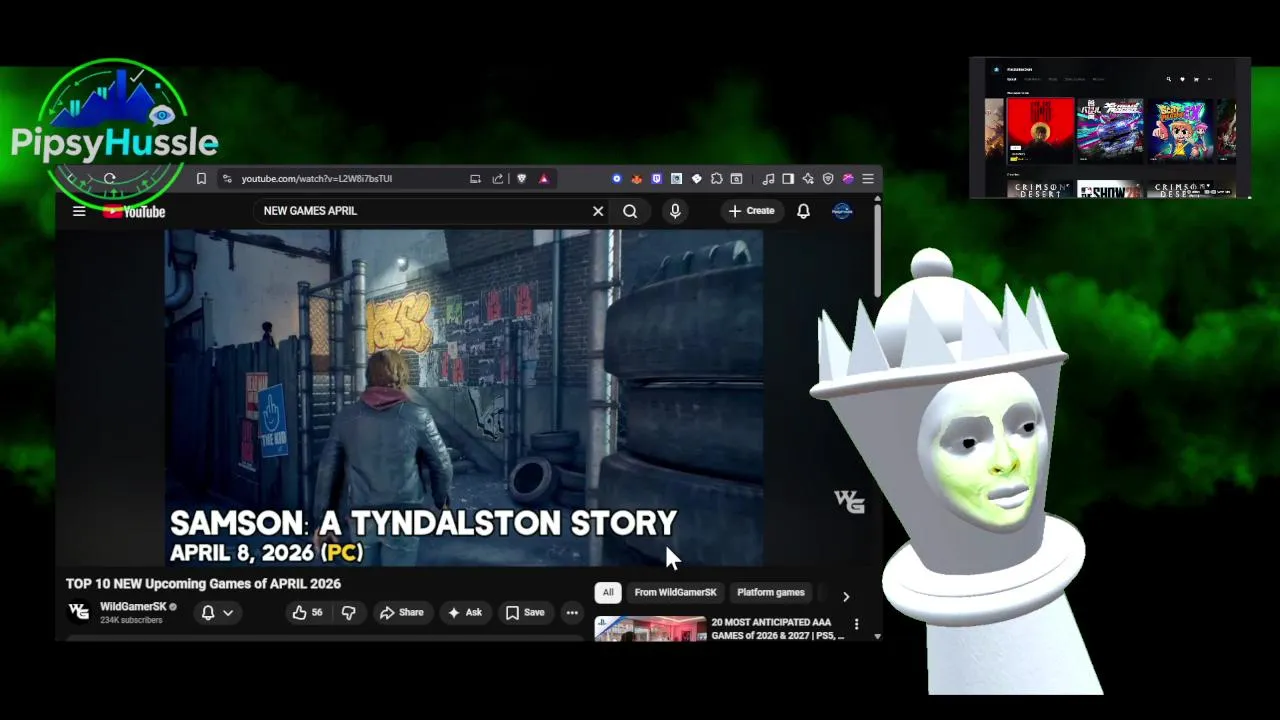Open the 20 MOST ANTICIPATED AAA GAMES title

[777, 629]
